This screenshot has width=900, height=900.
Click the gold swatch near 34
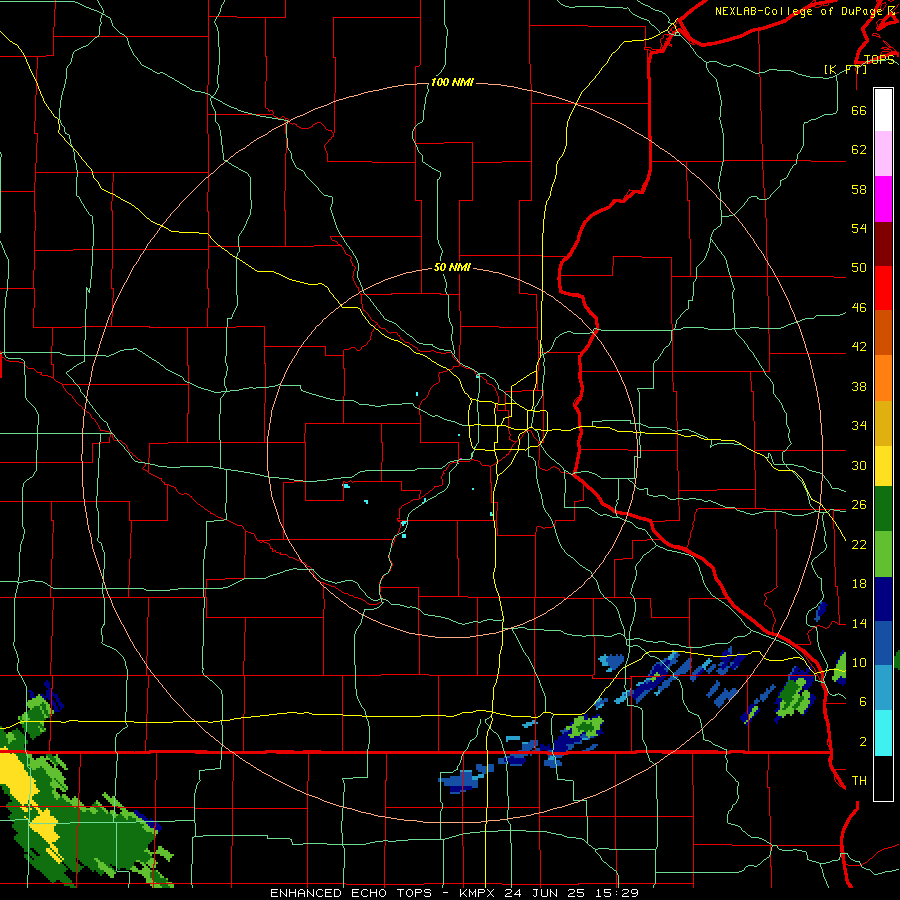[883, 423]
